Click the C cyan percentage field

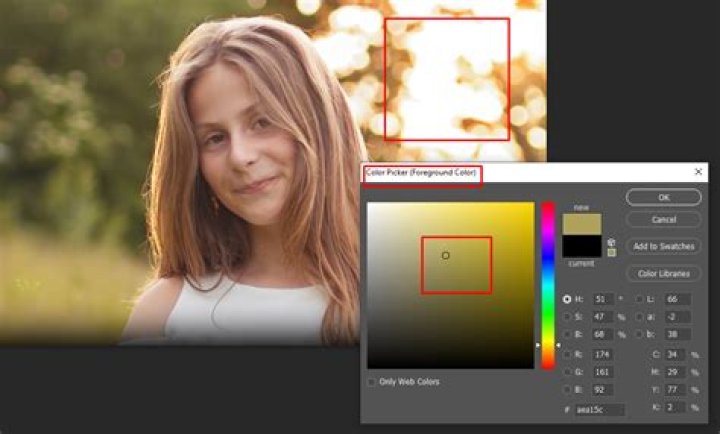[675, 354]
